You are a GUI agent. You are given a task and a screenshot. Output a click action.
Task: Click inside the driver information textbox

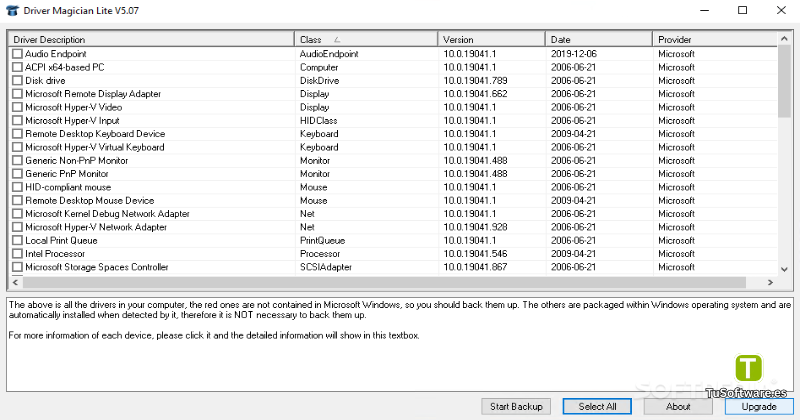[399, 344]
